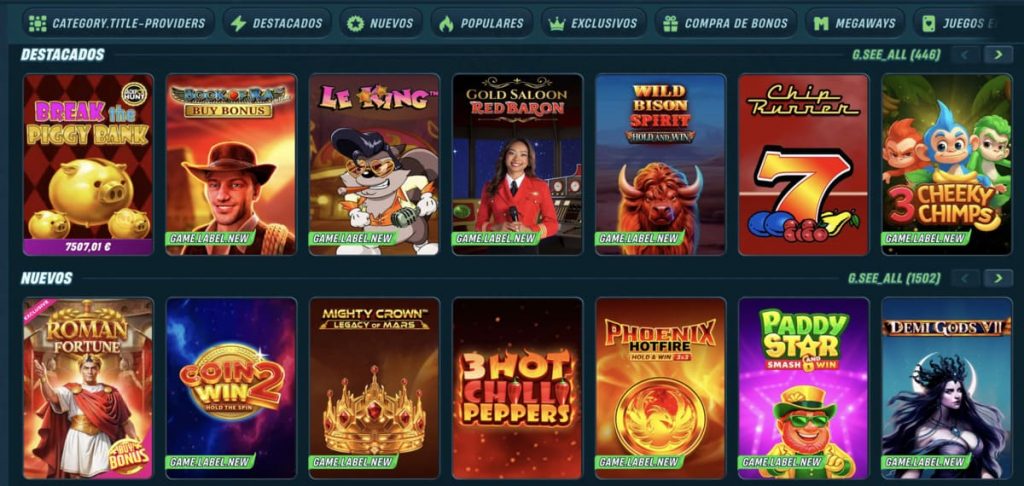Open Roman Fortune game tile
1024x486 pixels.
88,388
